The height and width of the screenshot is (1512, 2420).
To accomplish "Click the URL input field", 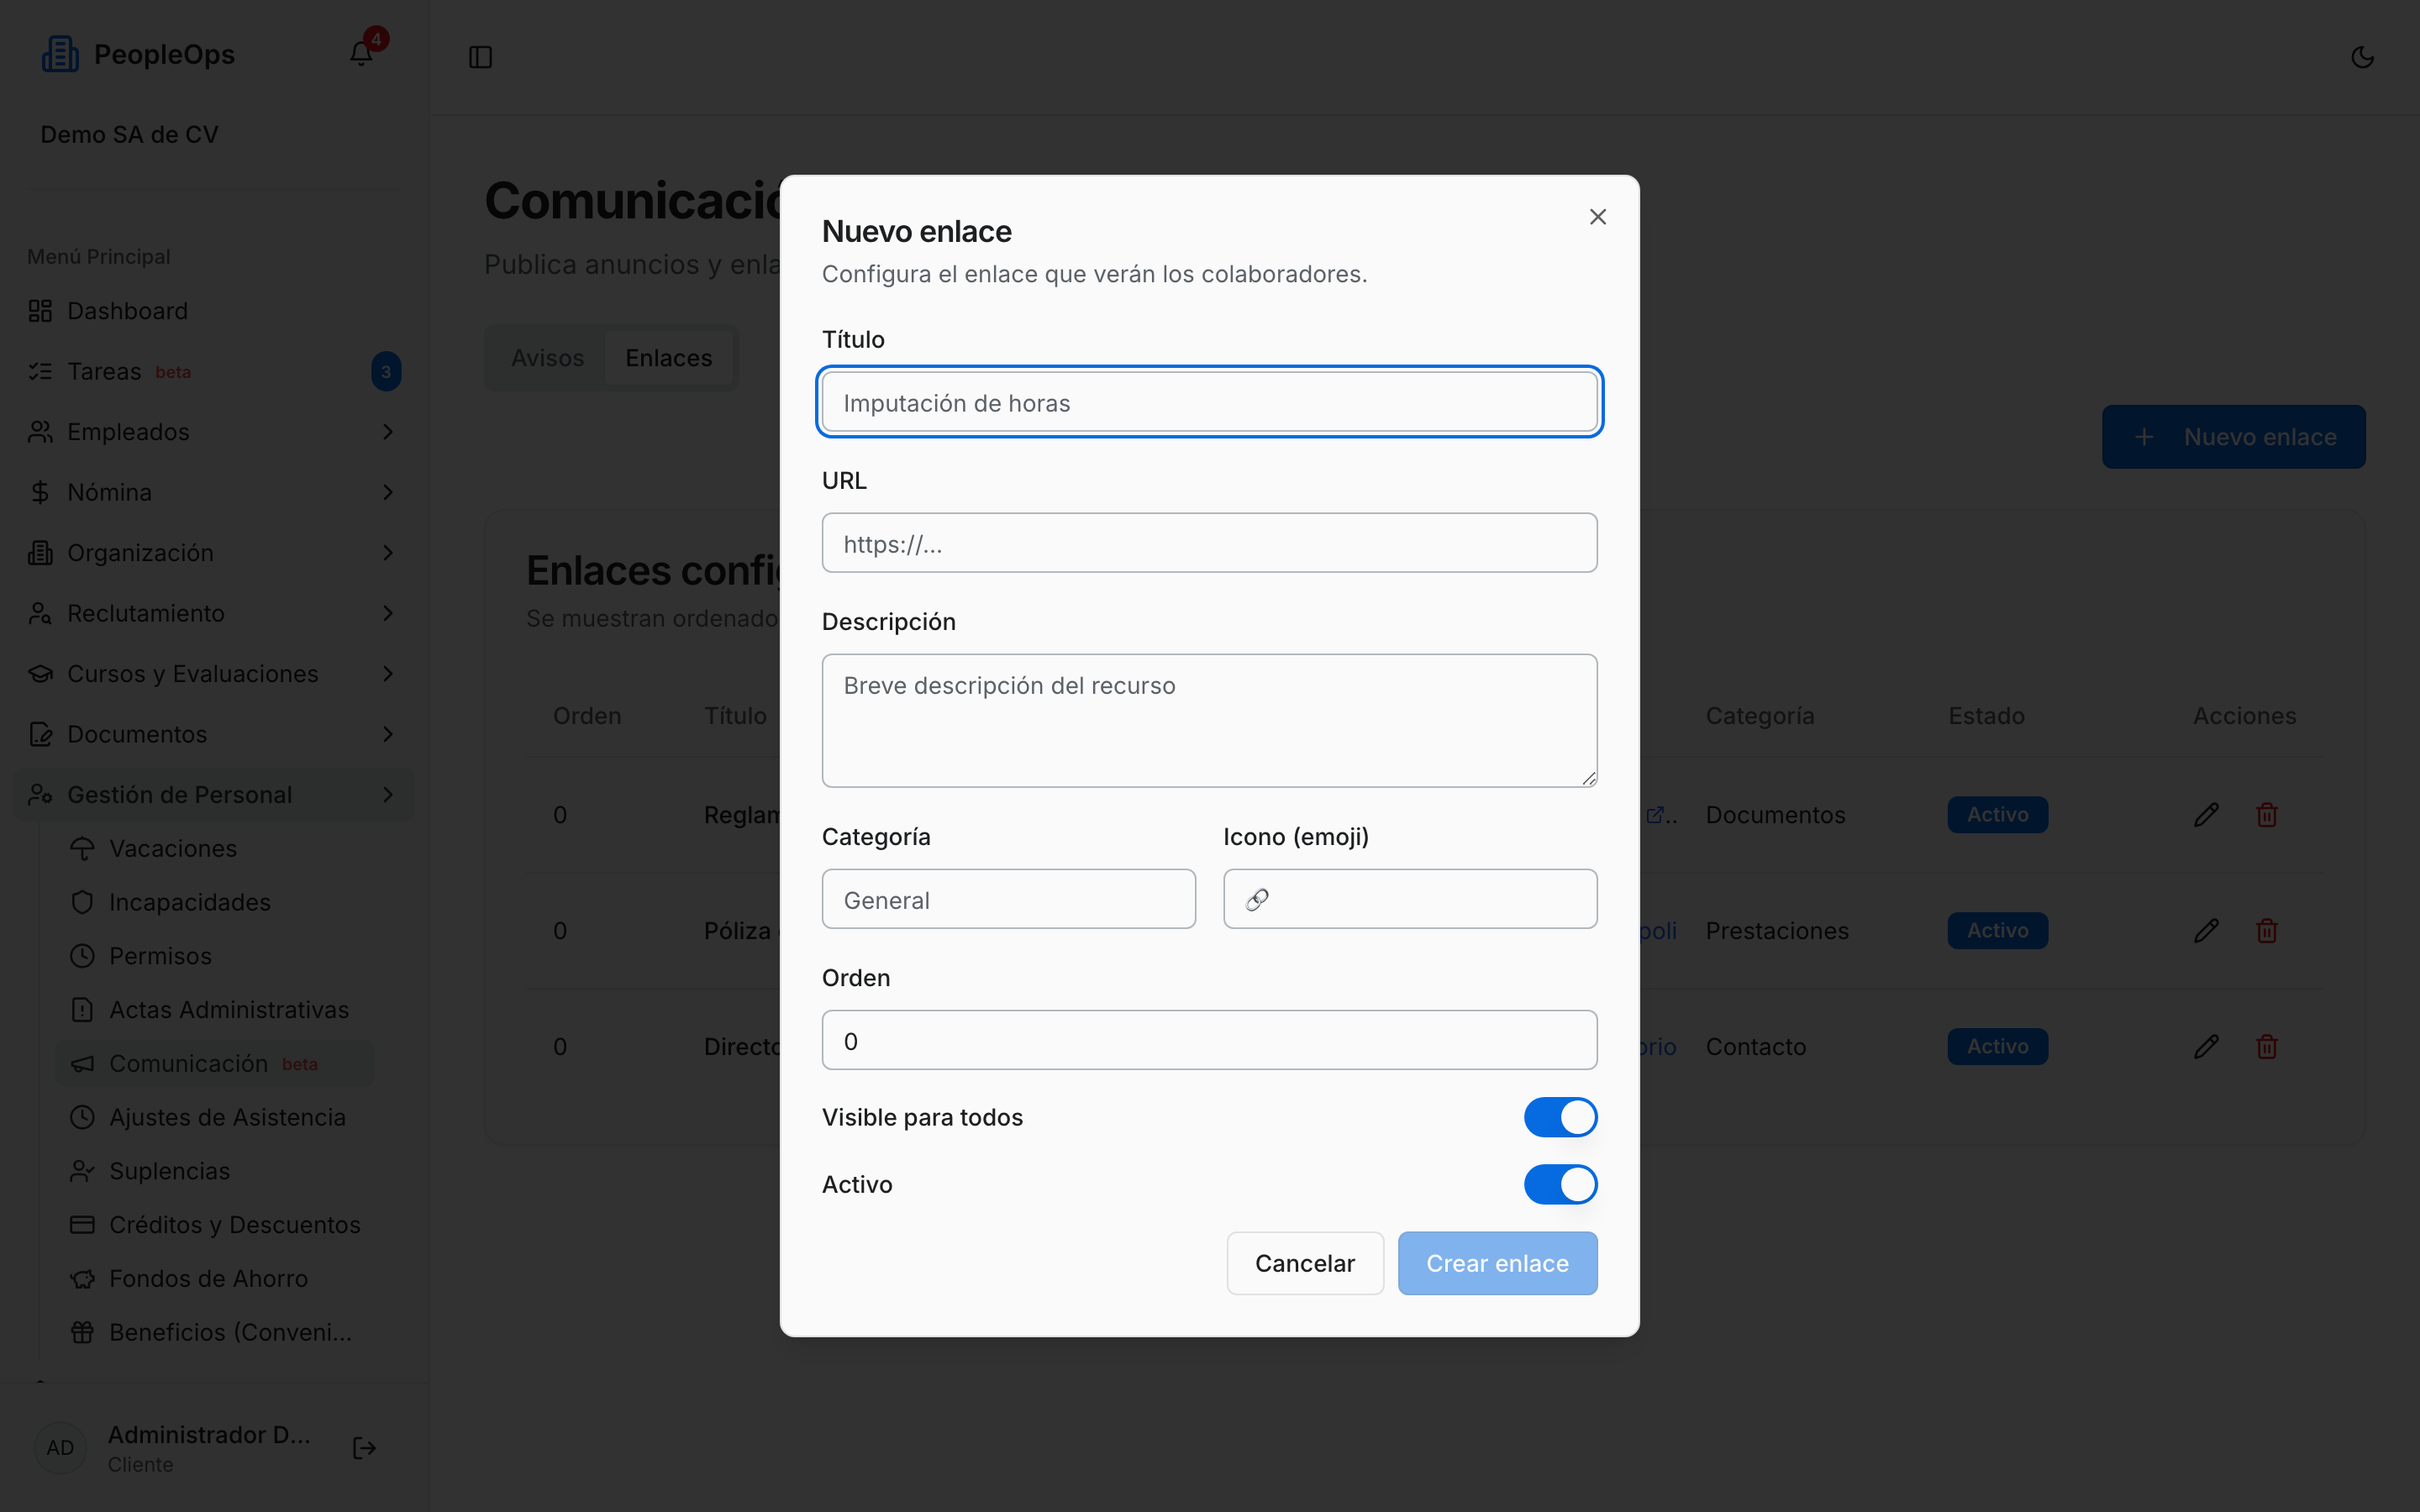I will tap(1209, 543).
